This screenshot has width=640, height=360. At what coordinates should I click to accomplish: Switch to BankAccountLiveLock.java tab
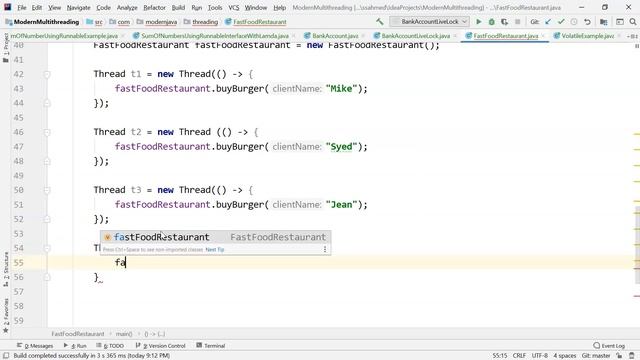415,36
